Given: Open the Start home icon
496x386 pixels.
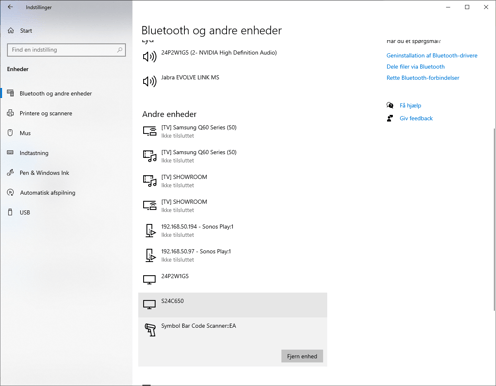Looking at the screenshot, I should point(11,31).
